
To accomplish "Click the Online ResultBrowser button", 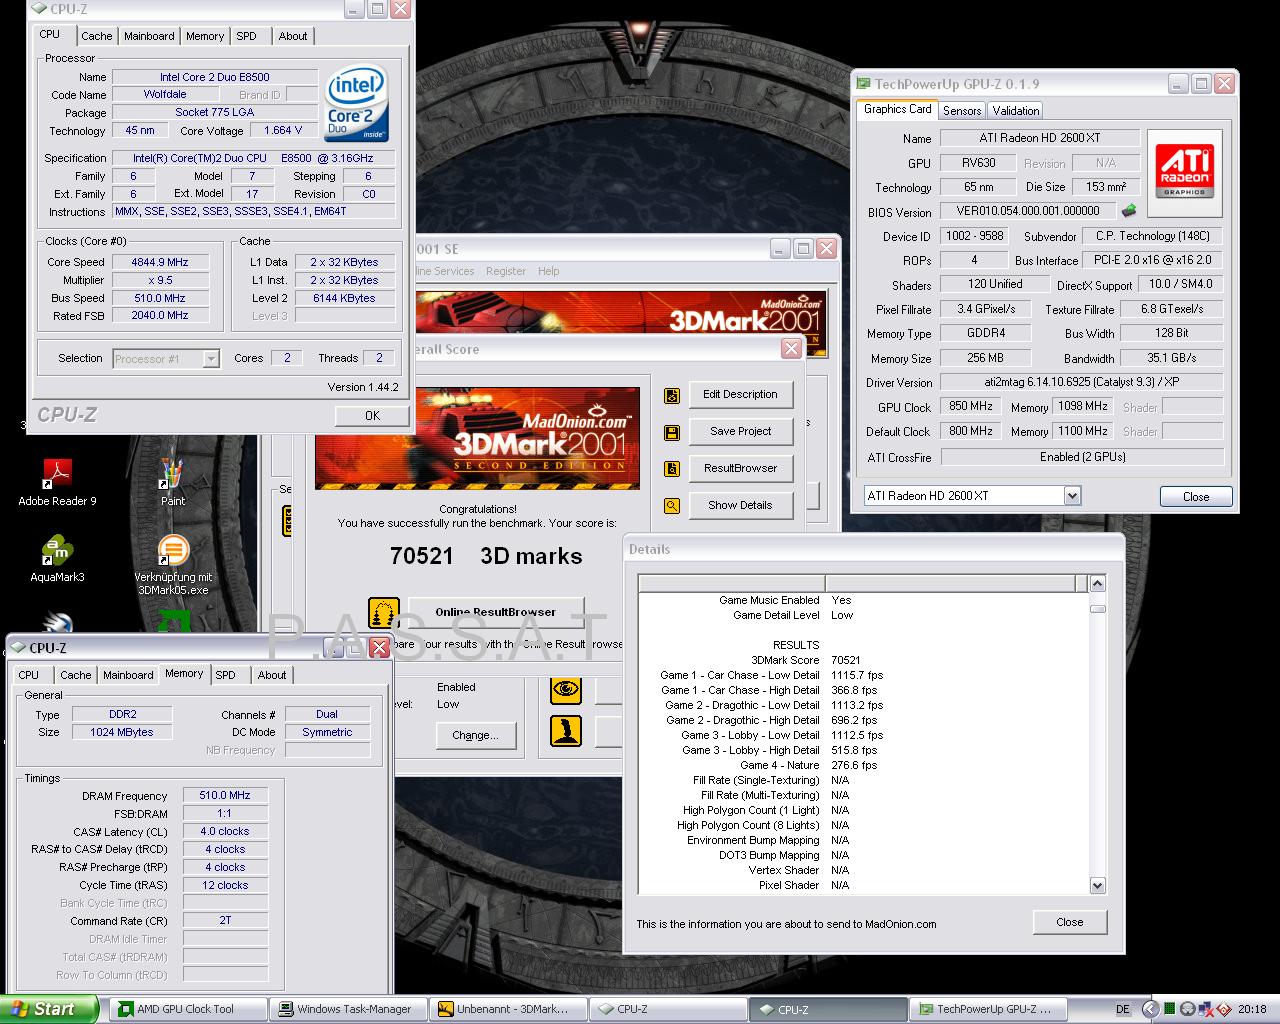I will coord(495,612).
